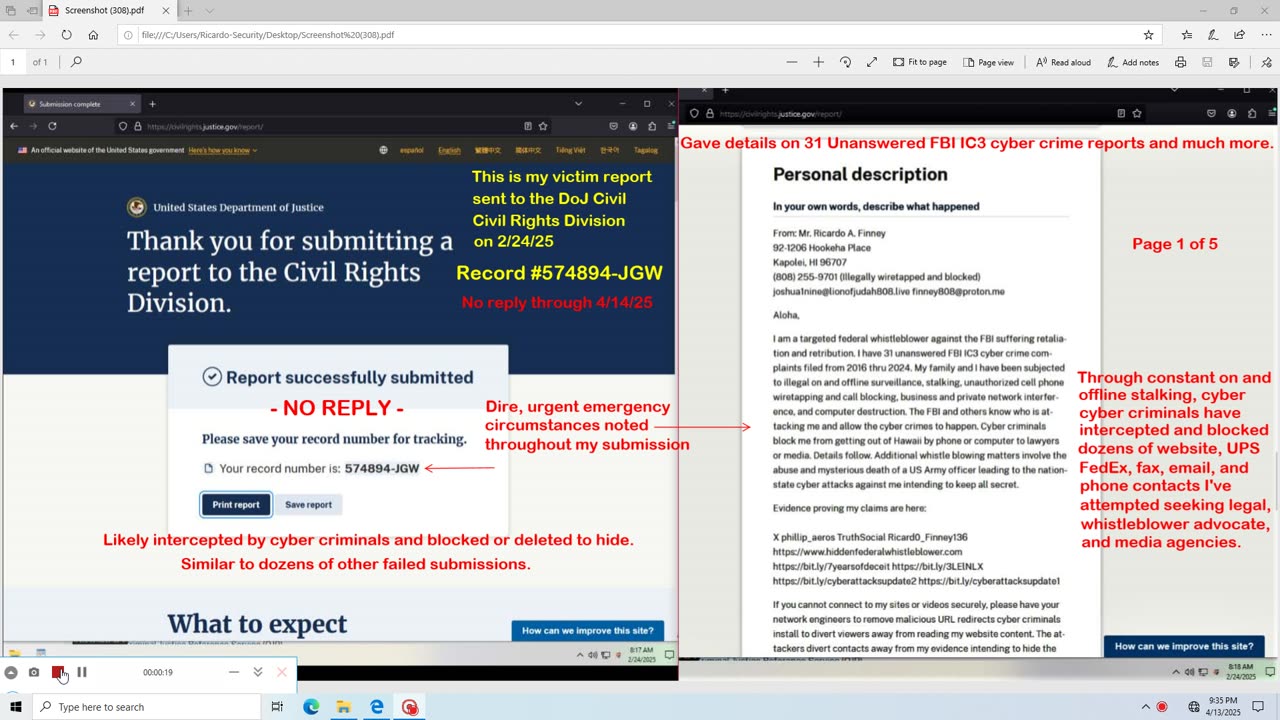This screenshot has height=720, width=1280.
Task: Add this page to favorites star
Action: (1148, 34)
